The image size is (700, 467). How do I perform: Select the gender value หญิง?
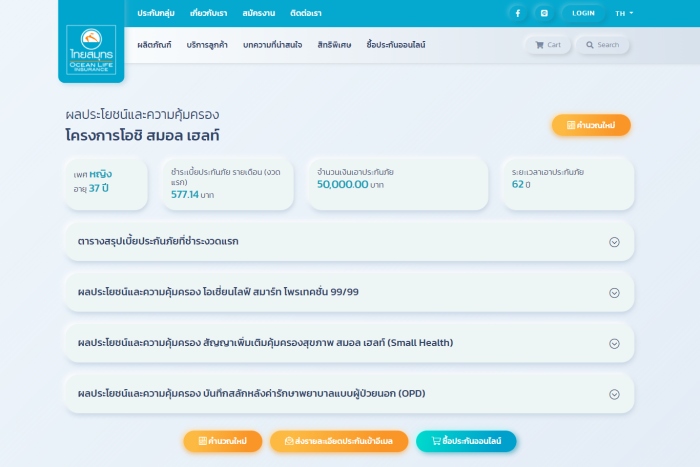pos(100,174)
